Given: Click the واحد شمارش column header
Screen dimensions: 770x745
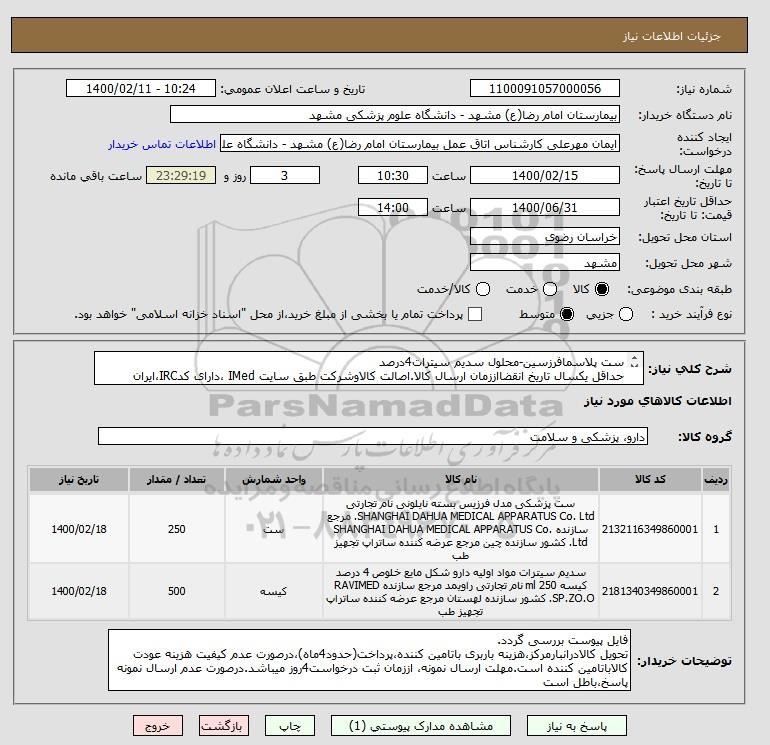Looking at the screenshot, I should pos(274,479).
